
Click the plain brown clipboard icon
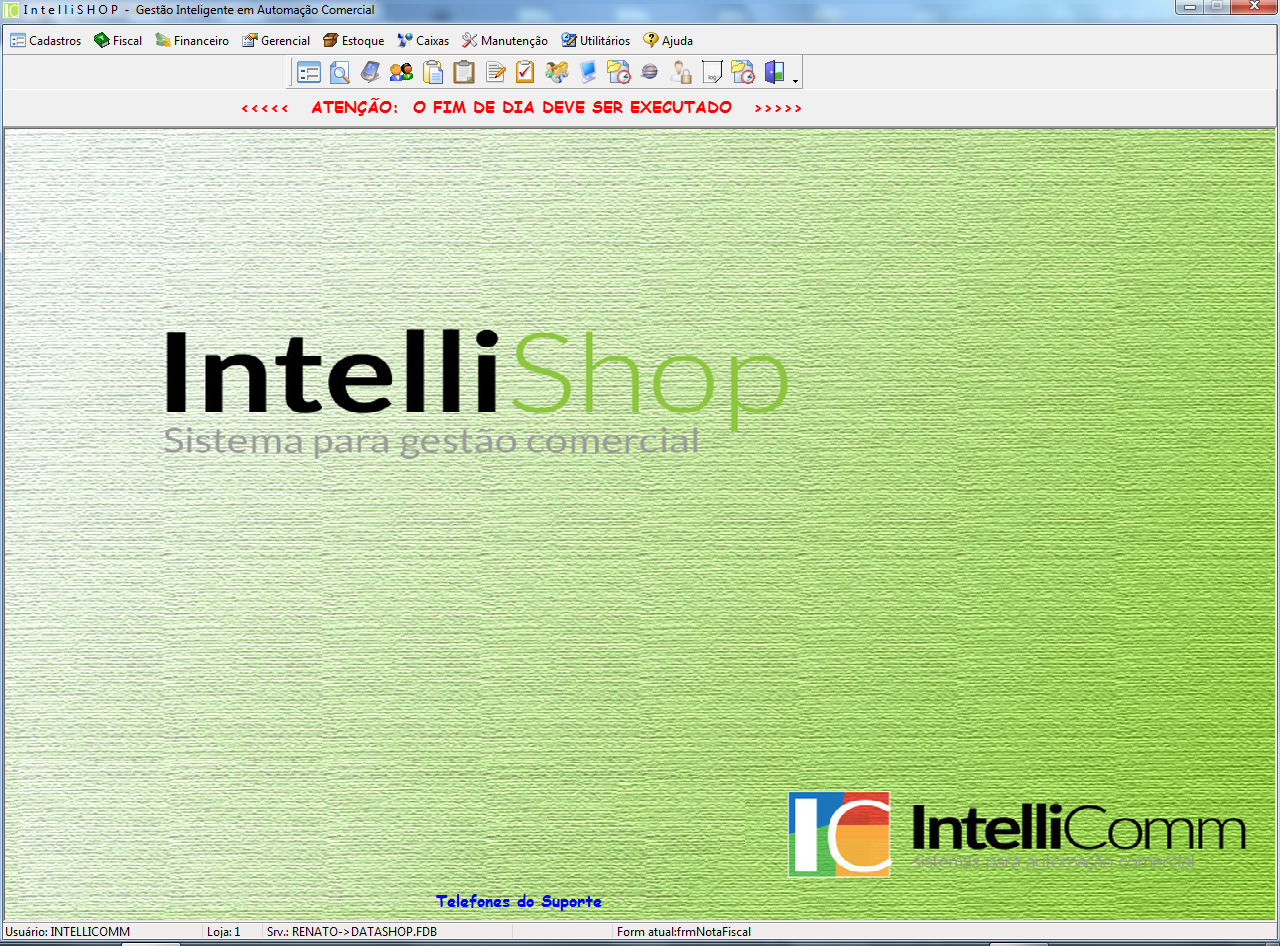pyautogui.click(x=464, y=72)
